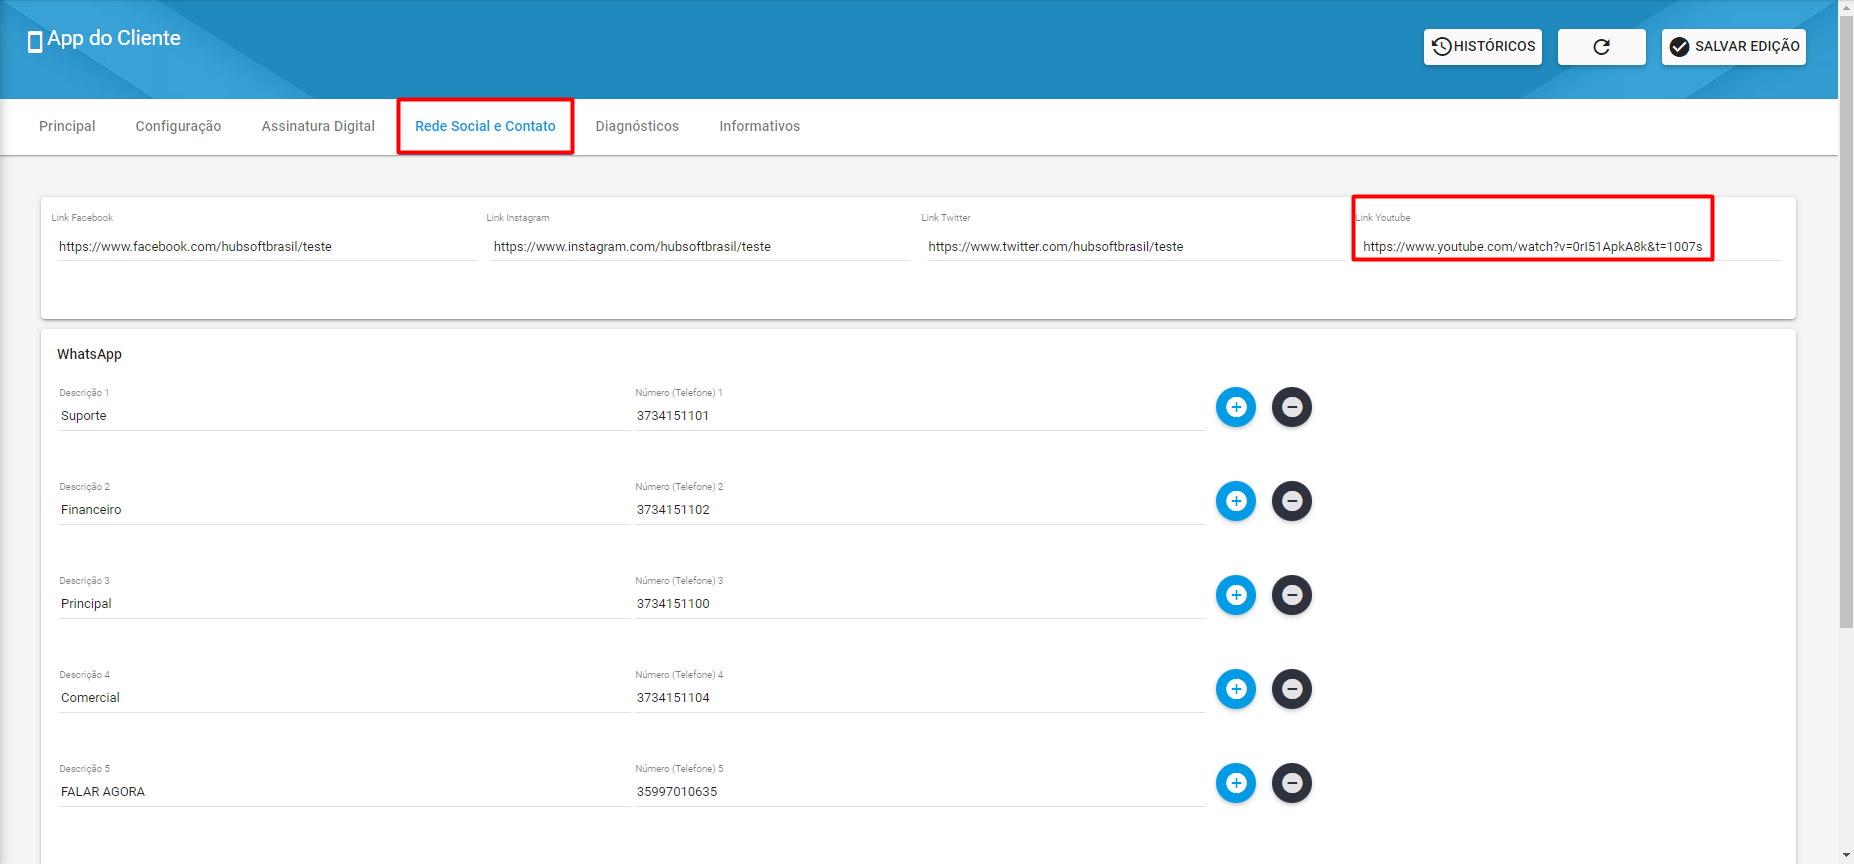The height and width of the screenshot is (864, 1854).
Task: Select the Diagnósticos tab
Action: tap(637, 126)
